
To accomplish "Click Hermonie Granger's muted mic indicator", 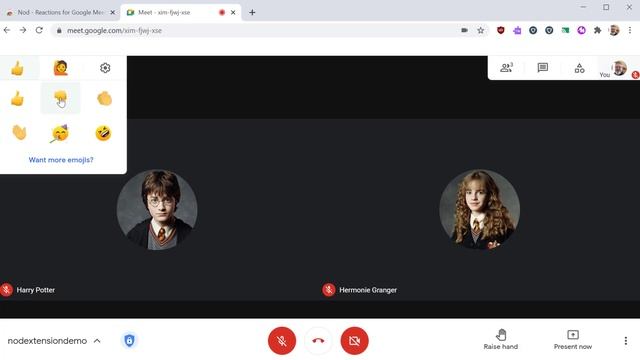I will pyautogui.click(x=329, y=290).
